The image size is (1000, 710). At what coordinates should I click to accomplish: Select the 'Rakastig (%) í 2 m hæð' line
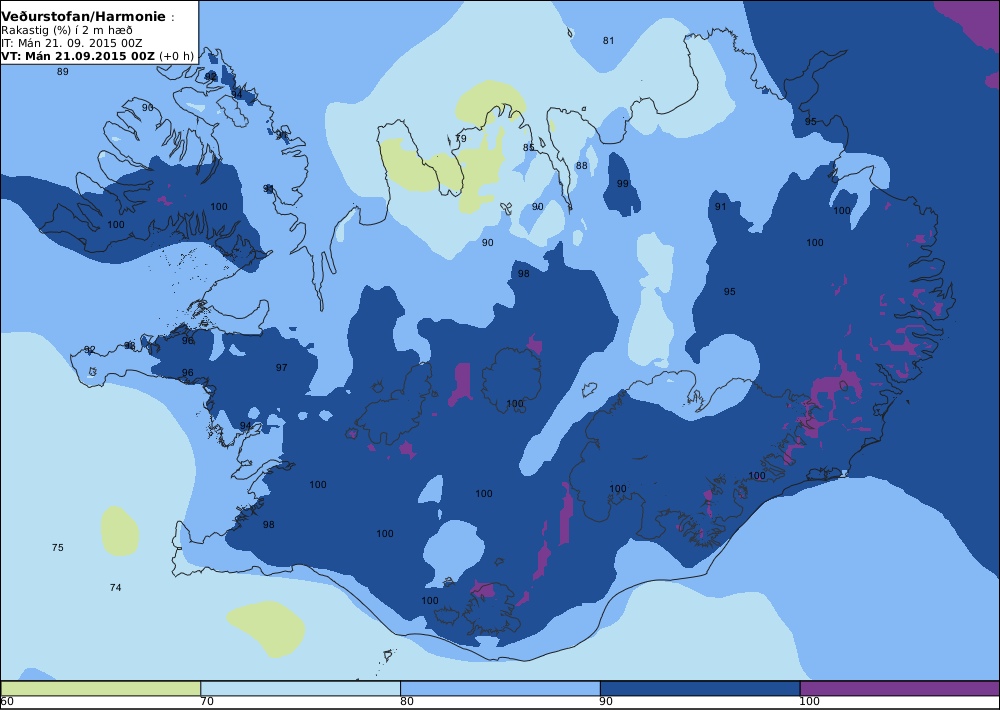(67, 31)
